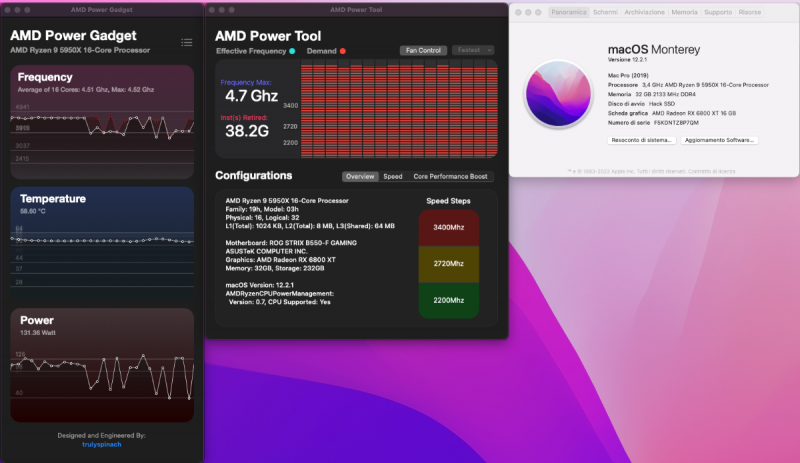Click the per-core frequency bar chart

pos(399,109)
